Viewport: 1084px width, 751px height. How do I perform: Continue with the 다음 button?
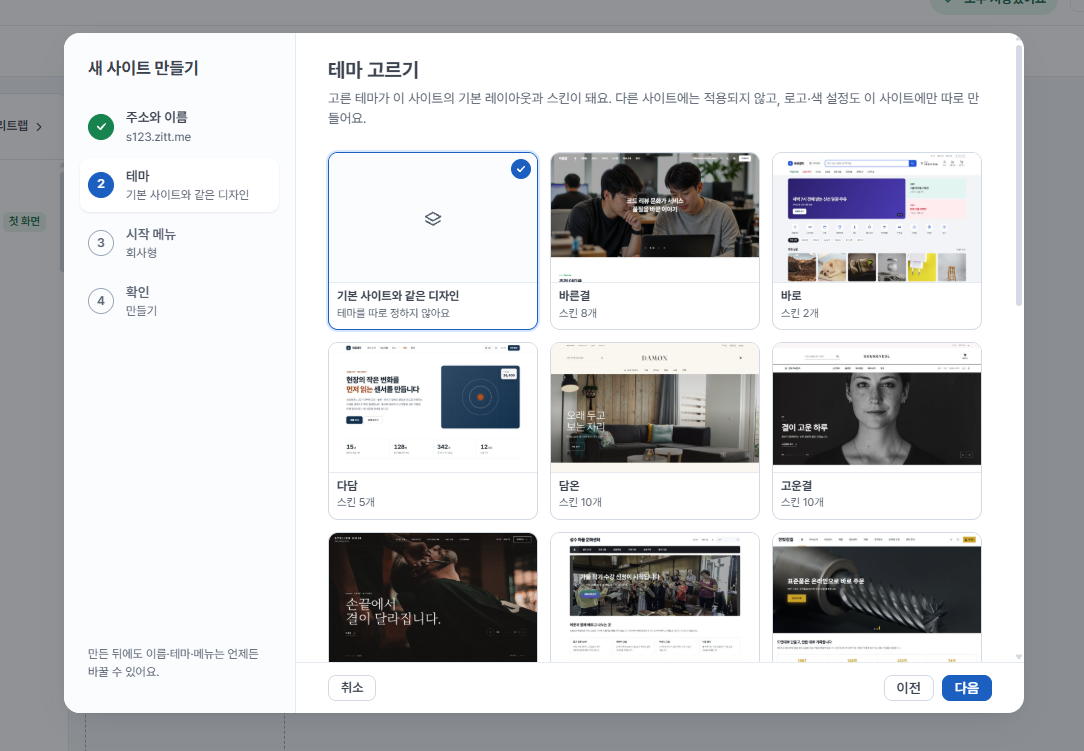(966, 688)
